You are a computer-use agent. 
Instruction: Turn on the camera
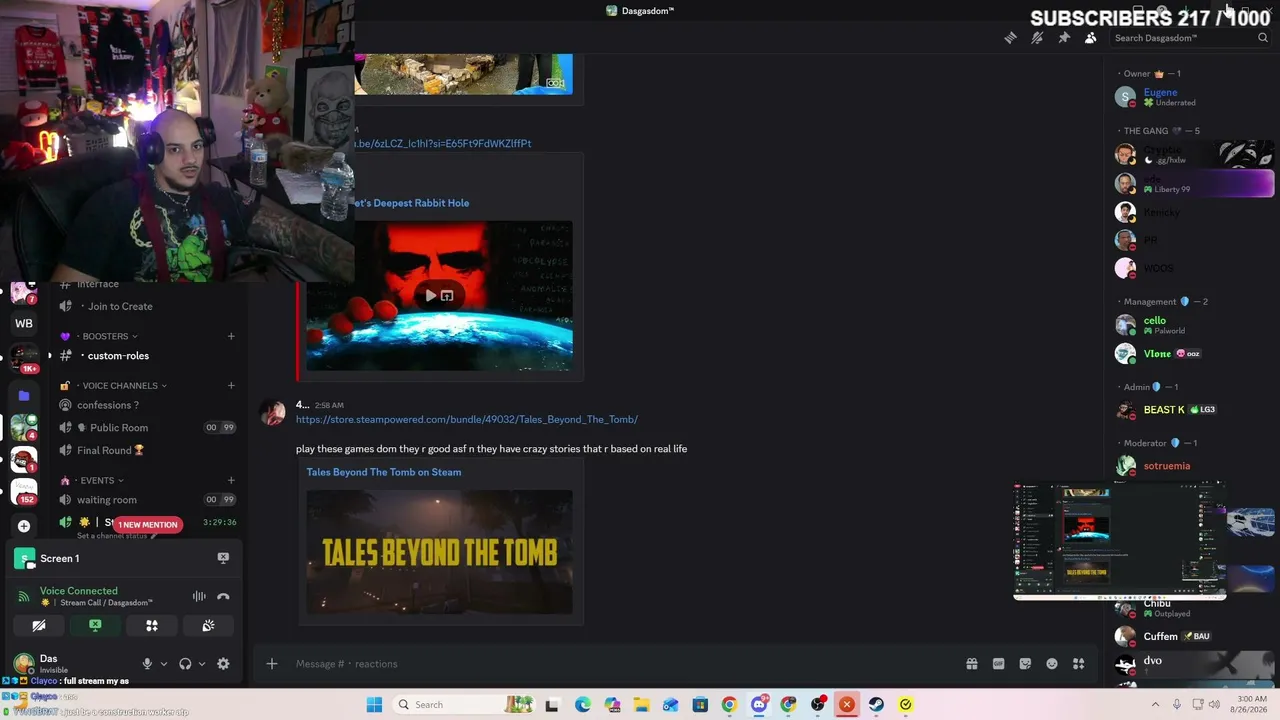click(x=39, y=626)
